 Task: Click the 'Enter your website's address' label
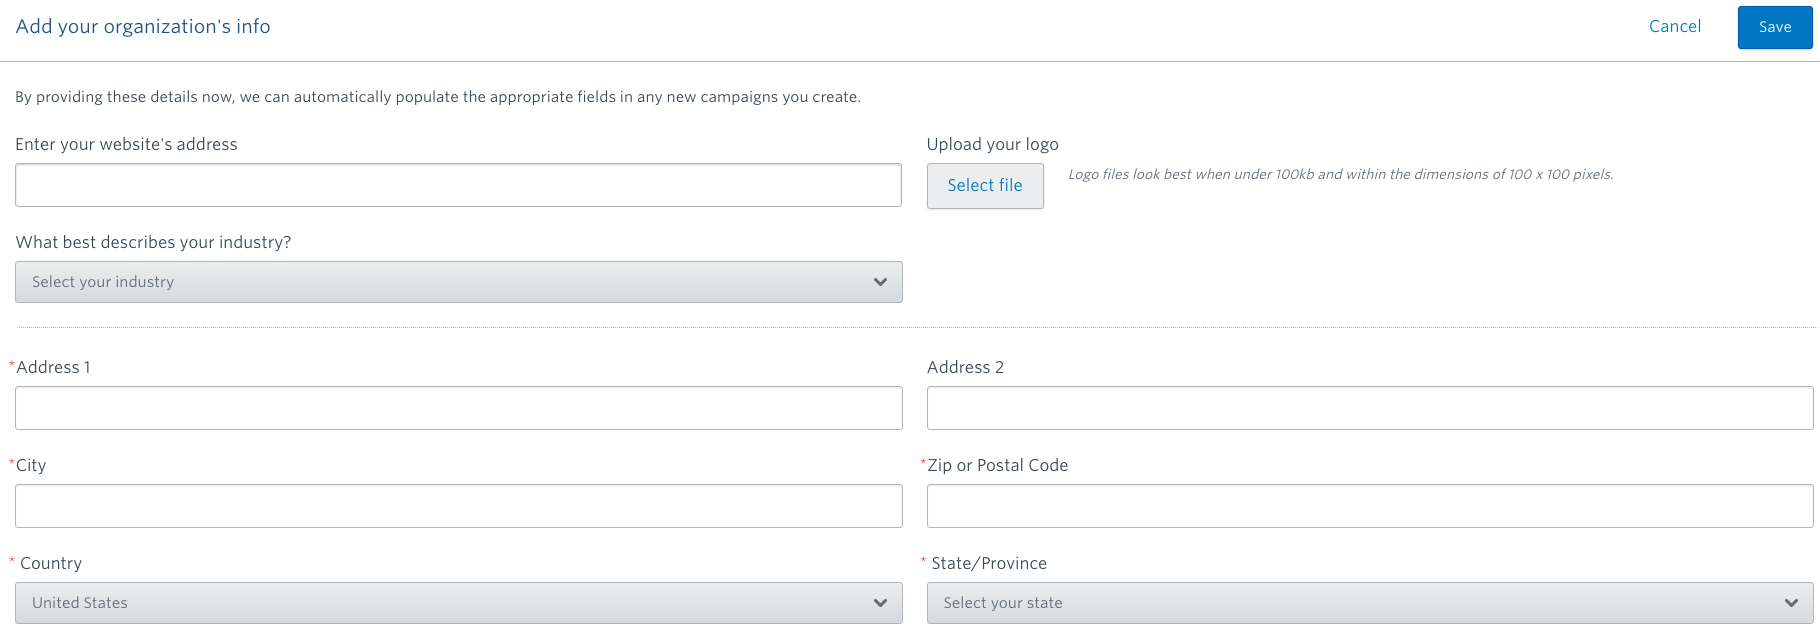tap(126, 144)
